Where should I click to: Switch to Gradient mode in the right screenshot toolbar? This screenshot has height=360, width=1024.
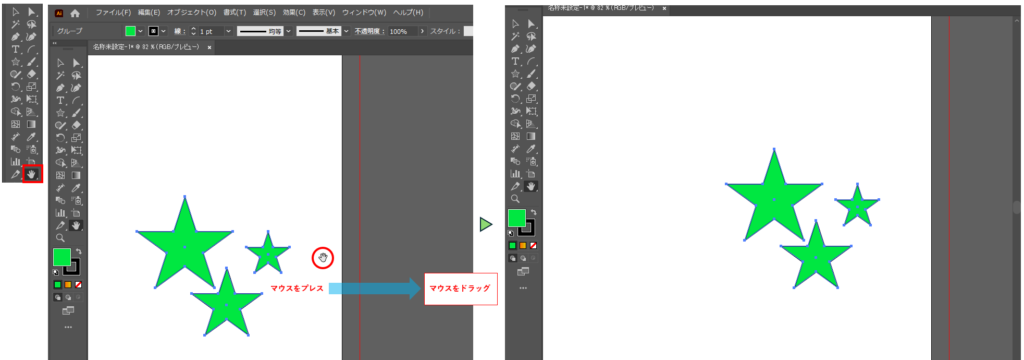pyautogui.click(x=523, y=246)
